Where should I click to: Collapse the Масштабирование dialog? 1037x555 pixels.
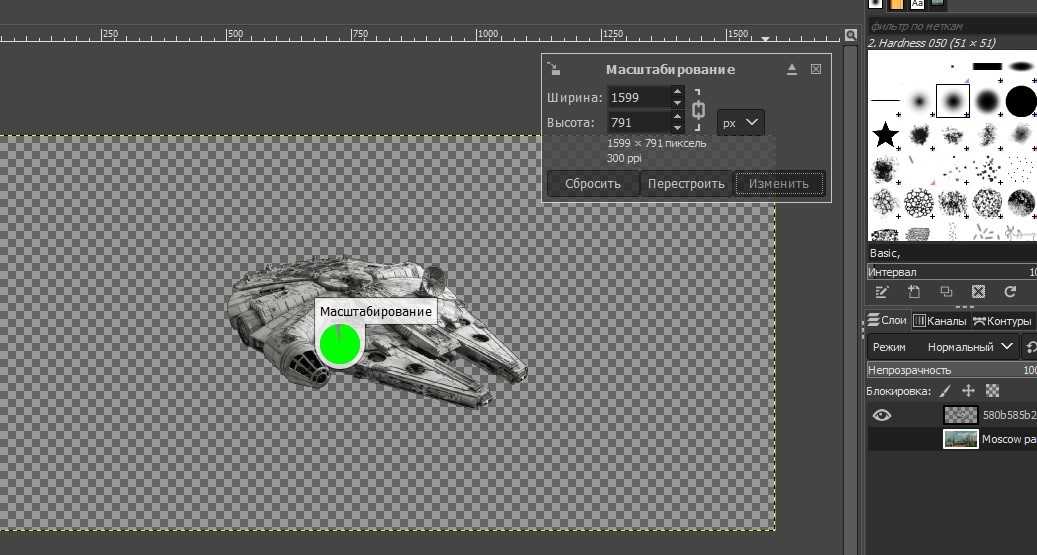792,69
